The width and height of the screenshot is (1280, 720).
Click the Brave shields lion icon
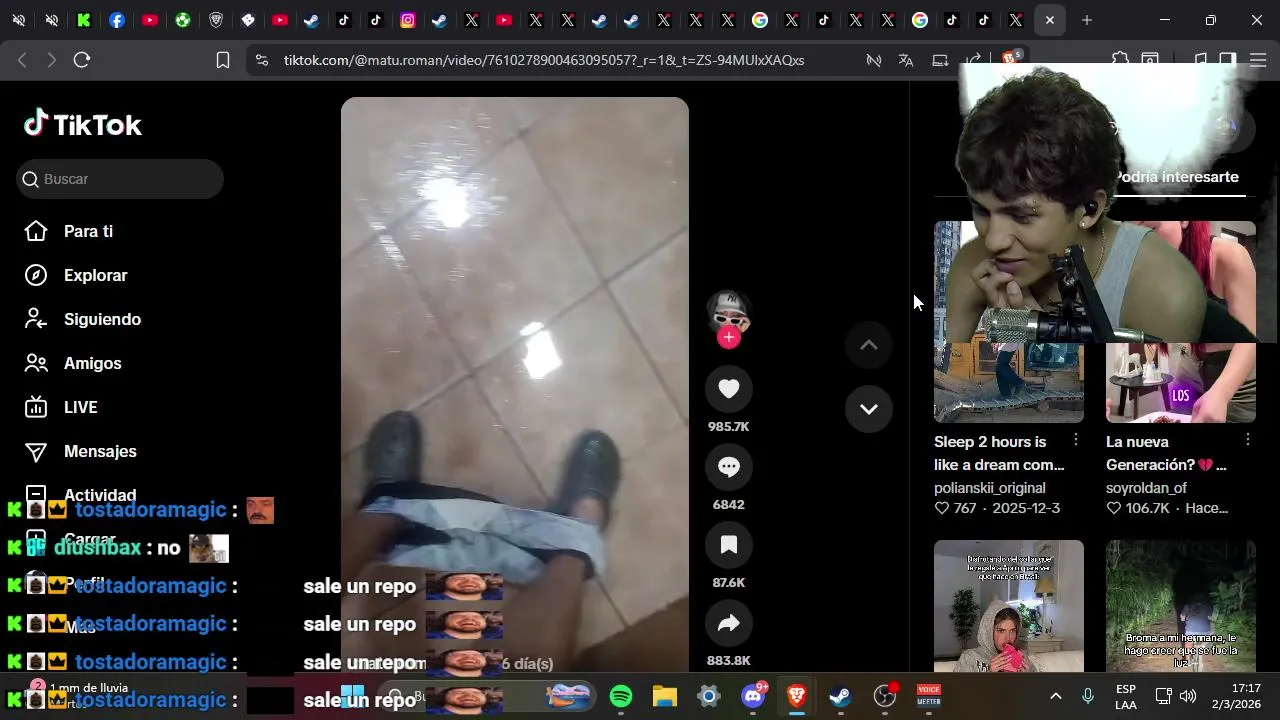click(1012, 59)
